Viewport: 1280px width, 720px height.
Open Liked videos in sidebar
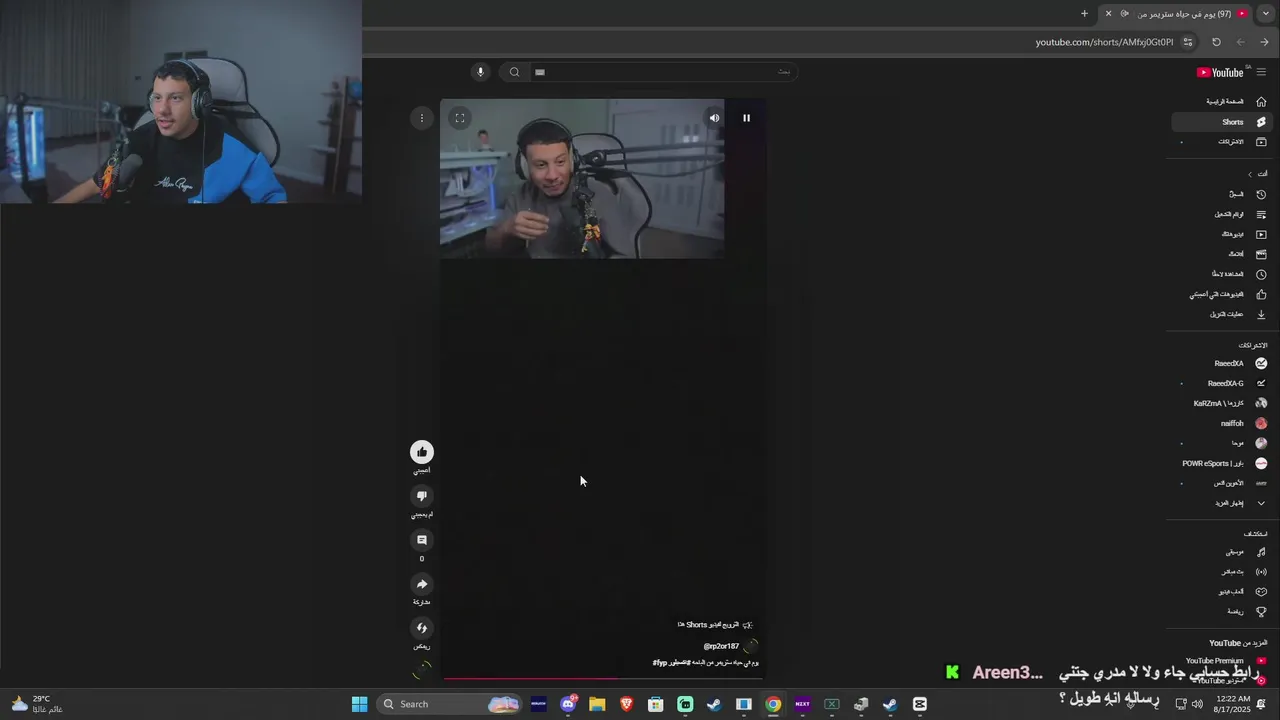[x=1224, y=294]
